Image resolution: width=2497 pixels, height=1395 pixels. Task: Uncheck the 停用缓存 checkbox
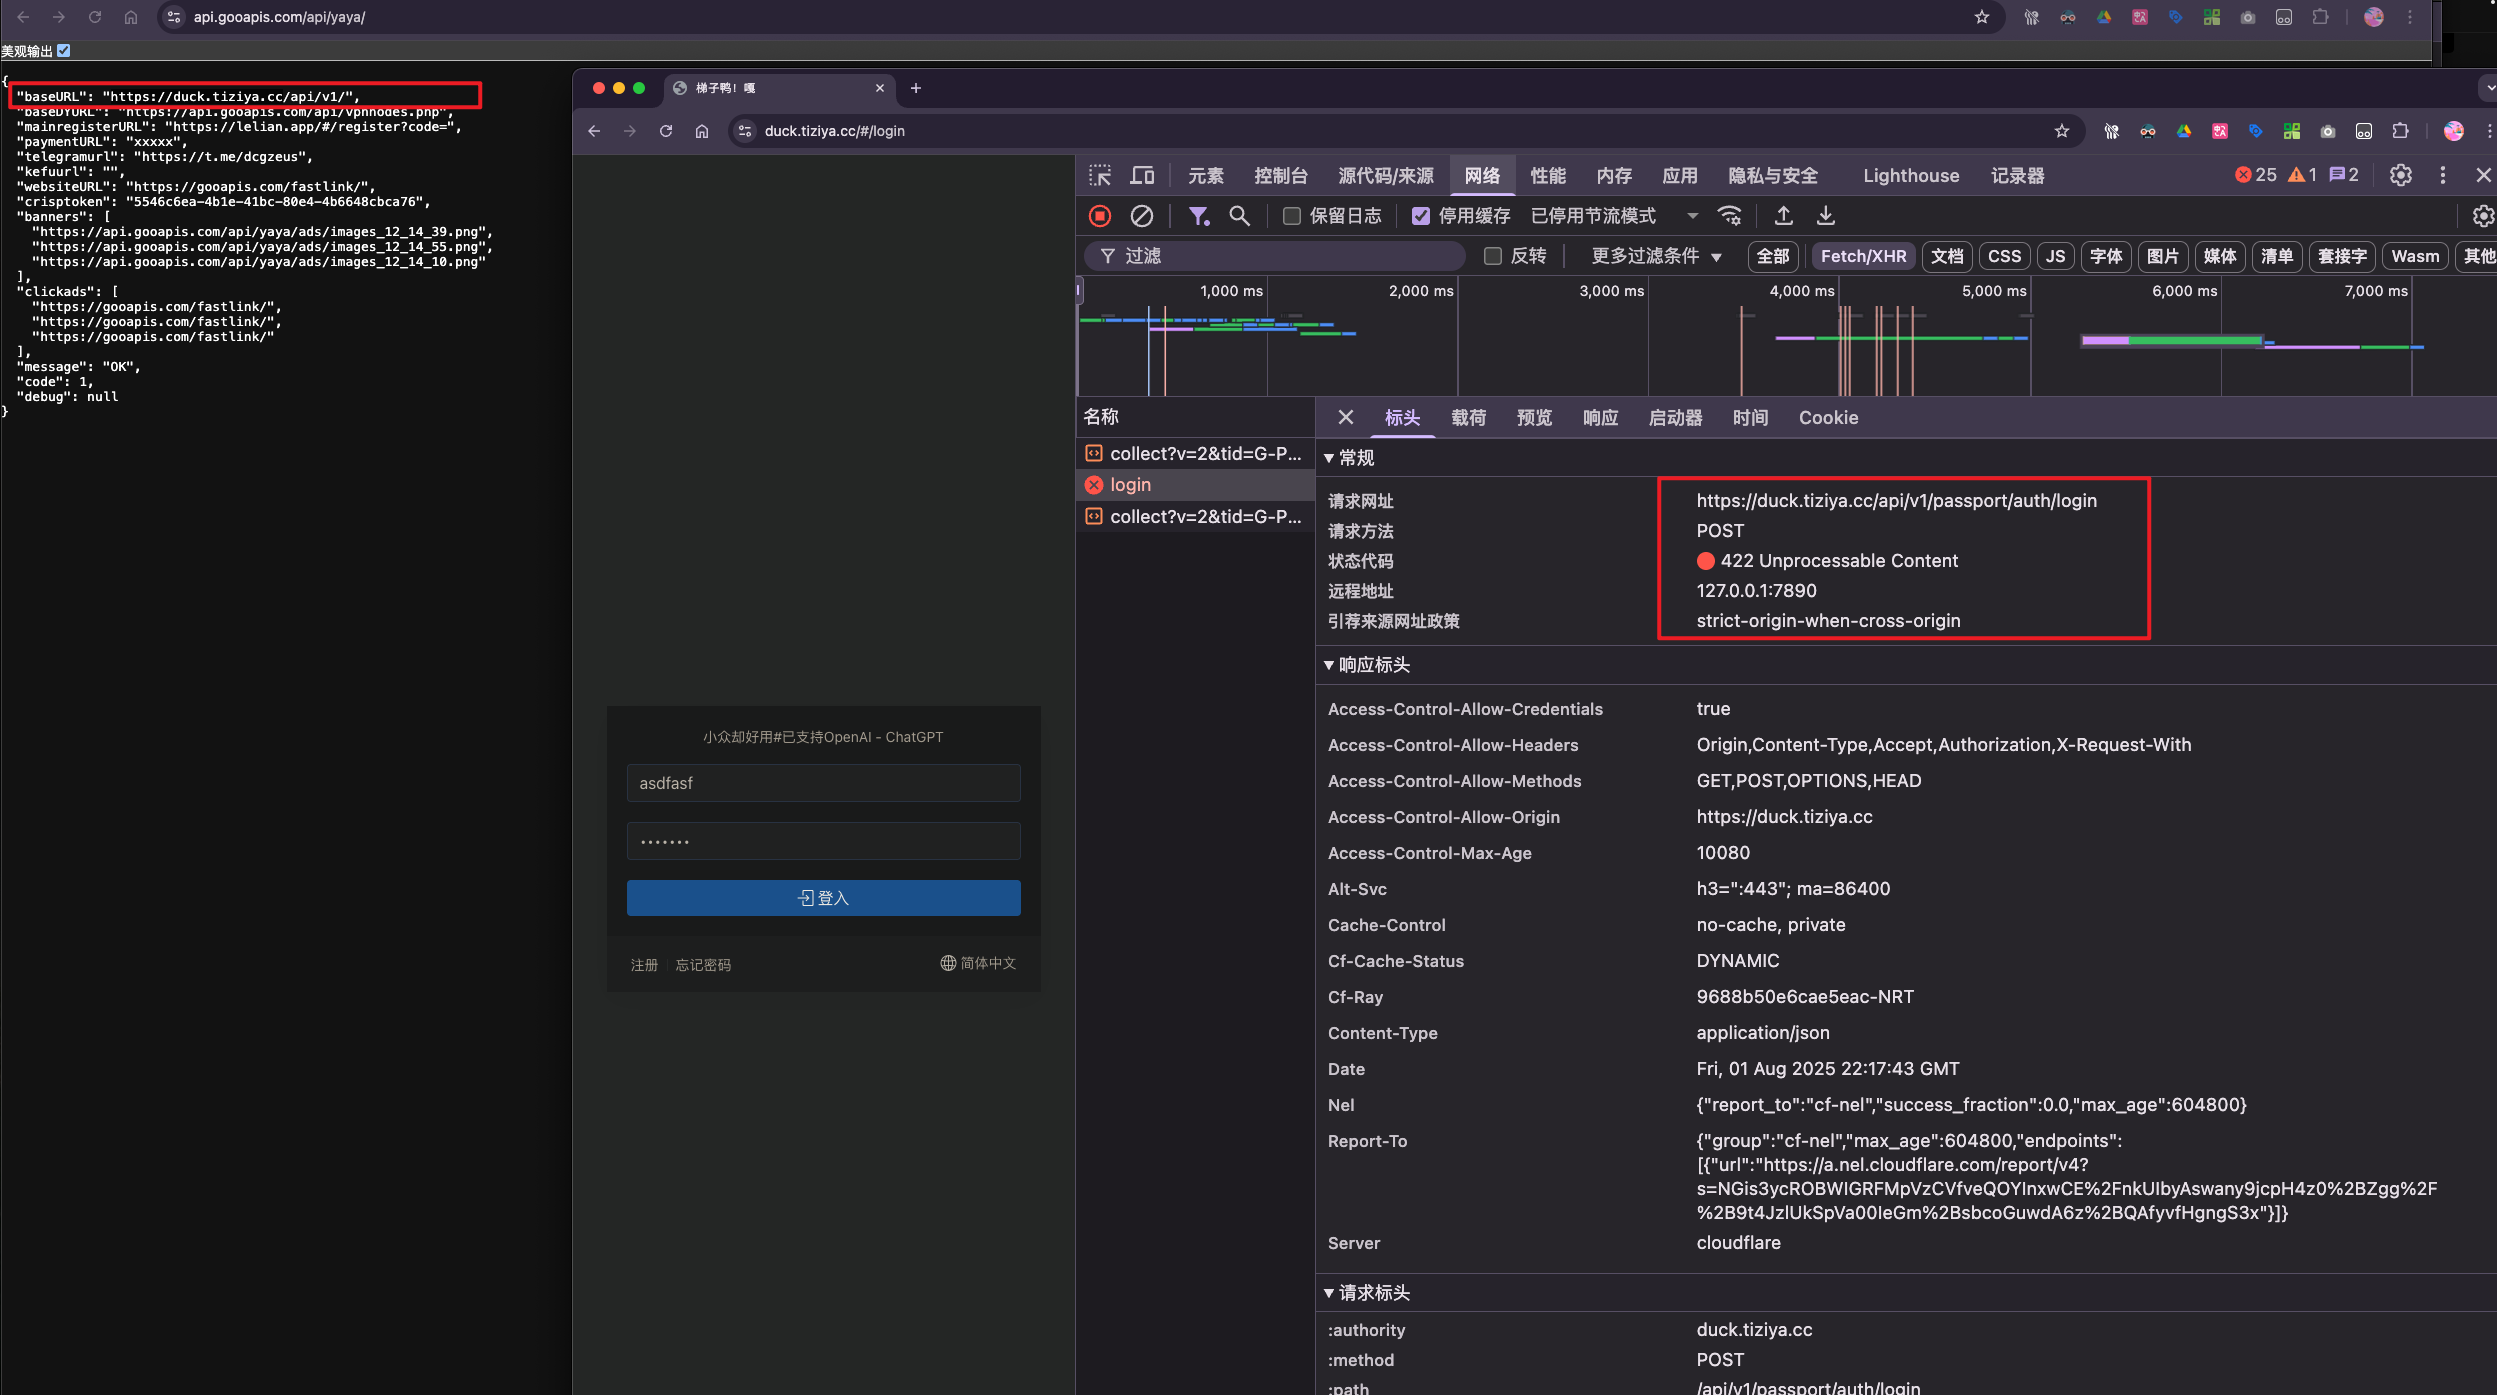point(1421,216)
